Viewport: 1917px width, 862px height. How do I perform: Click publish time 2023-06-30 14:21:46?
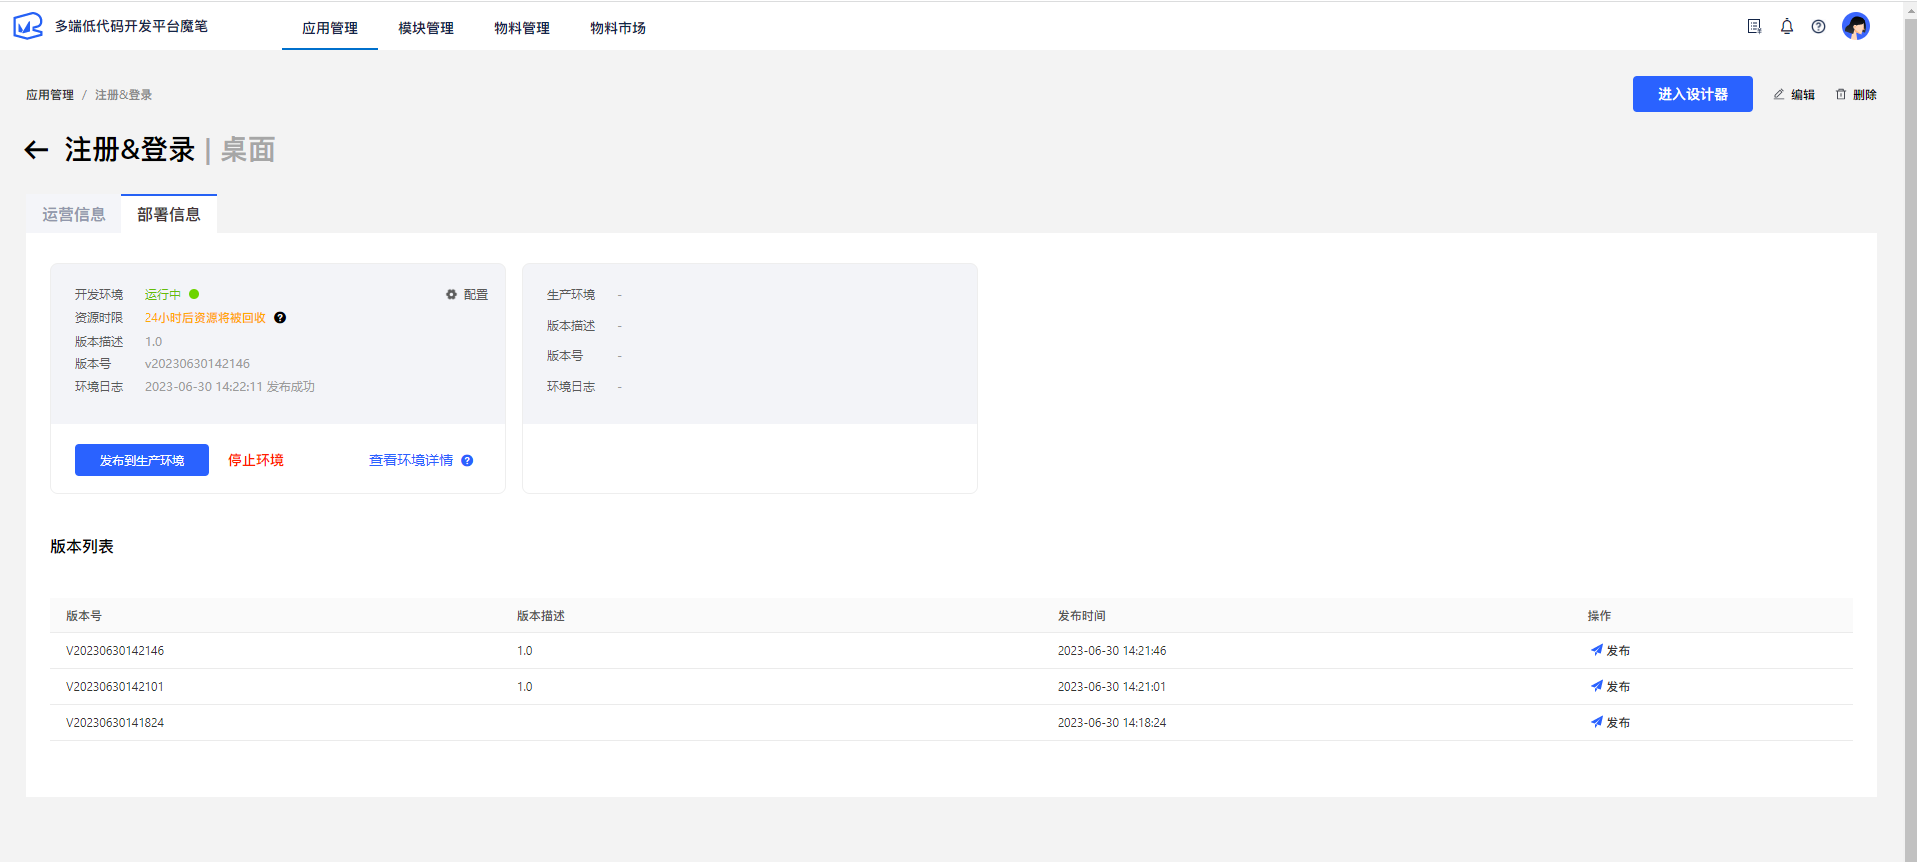[x=1112, y=651]
